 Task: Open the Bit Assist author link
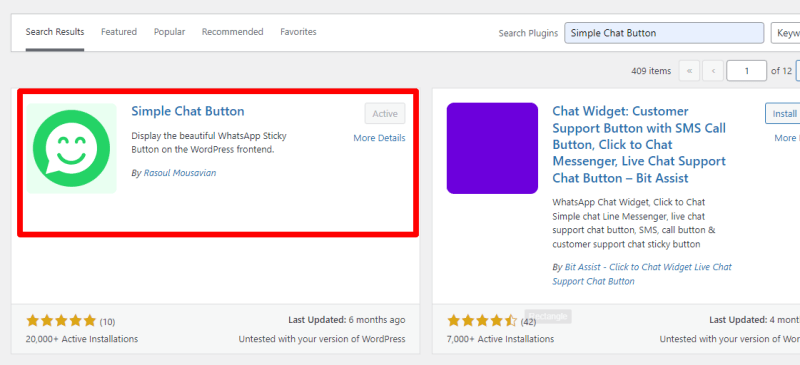pos(642,274)
